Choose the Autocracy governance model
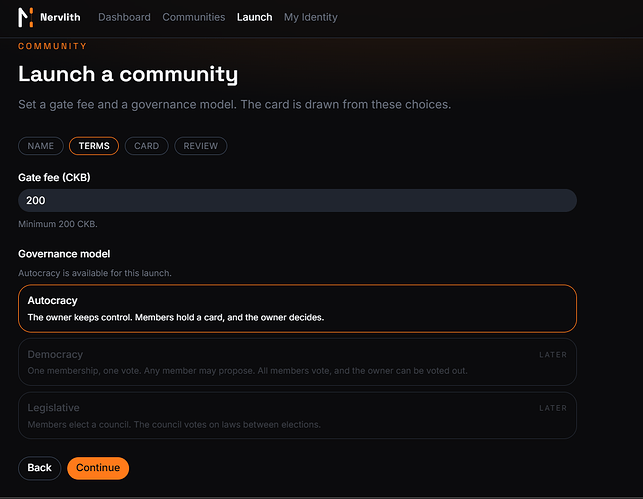The height and width of the screenshot is (499, 643). [297, 308]
